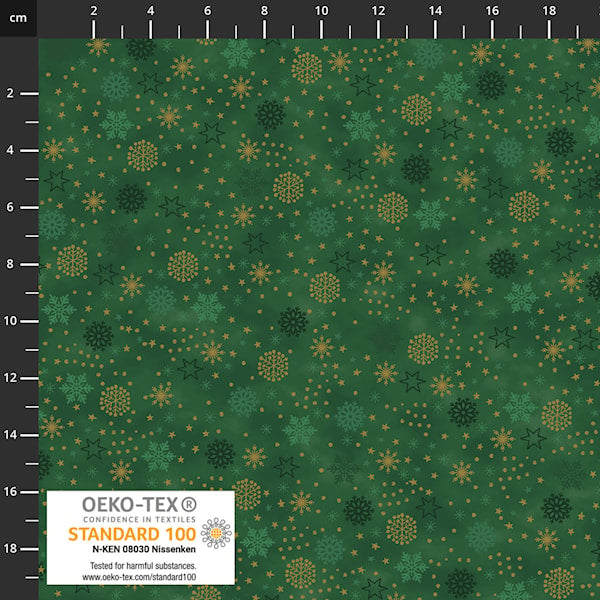Click the 10 mark on the top ruler

pos(321,10)
